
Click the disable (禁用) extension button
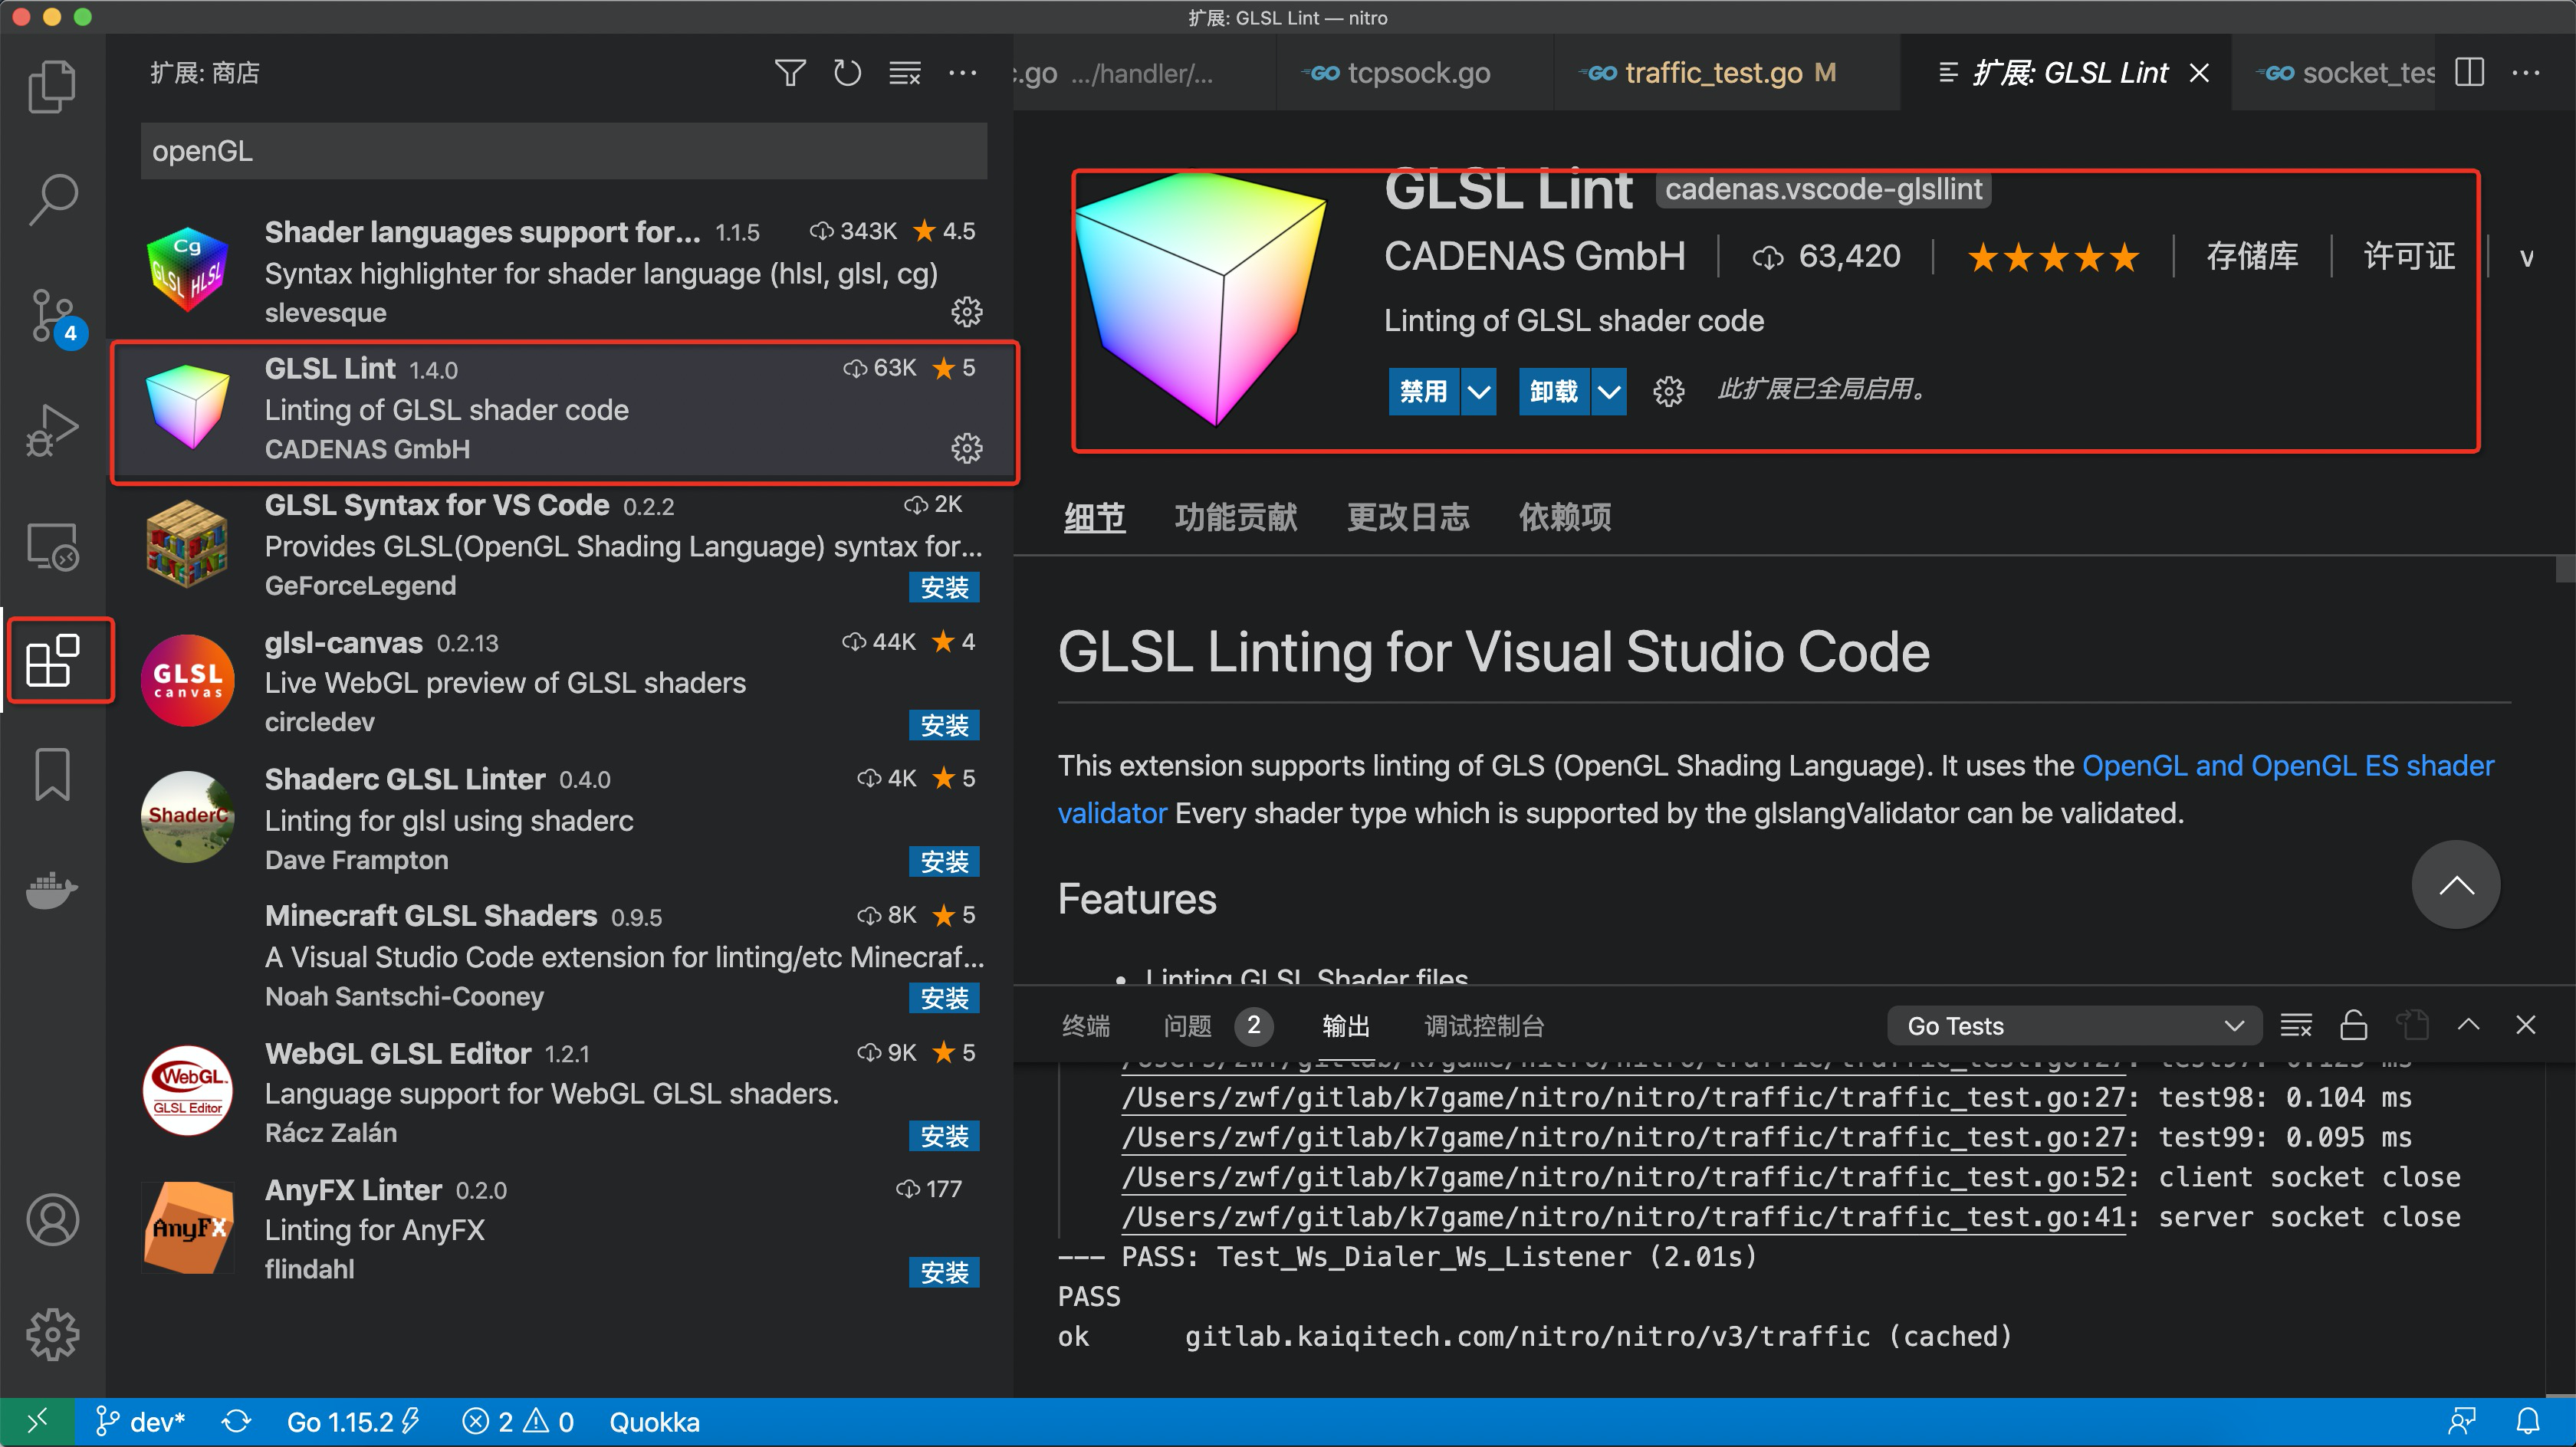tap(1424, 391)
